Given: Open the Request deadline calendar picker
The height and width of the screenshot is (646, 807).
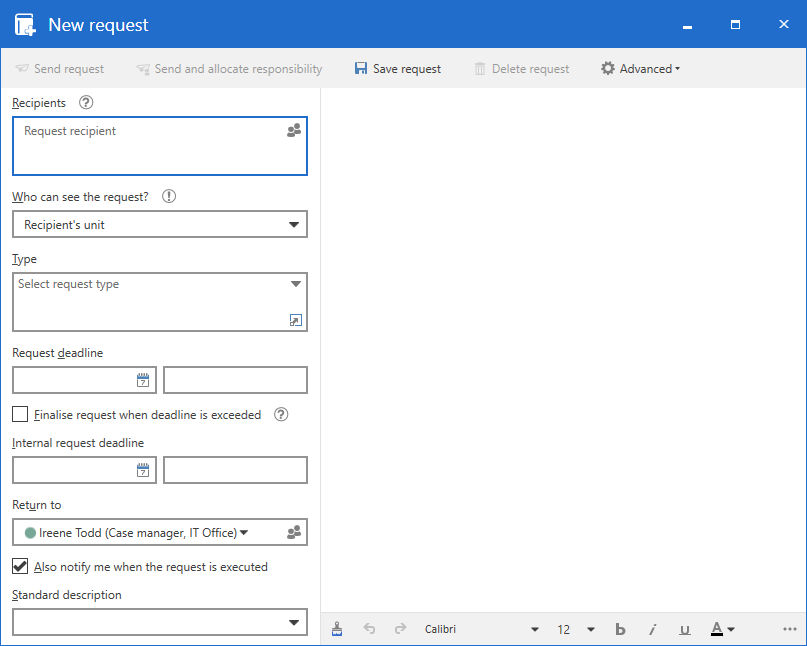Looking at the screenshot, I should tap(143, 380).
